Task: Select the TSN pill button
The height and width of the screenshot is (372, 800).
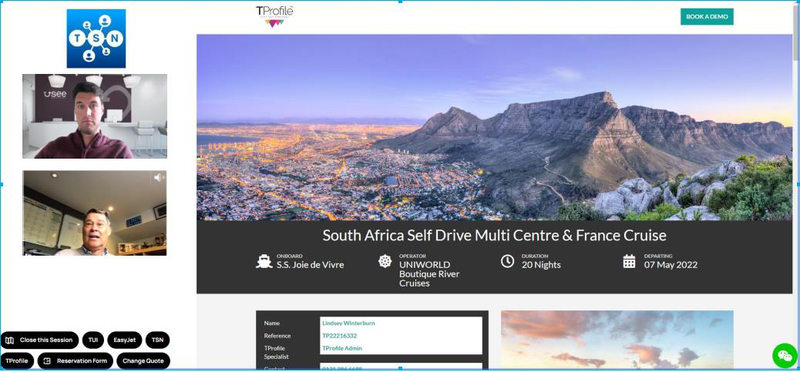Action: tap(157, 340)
